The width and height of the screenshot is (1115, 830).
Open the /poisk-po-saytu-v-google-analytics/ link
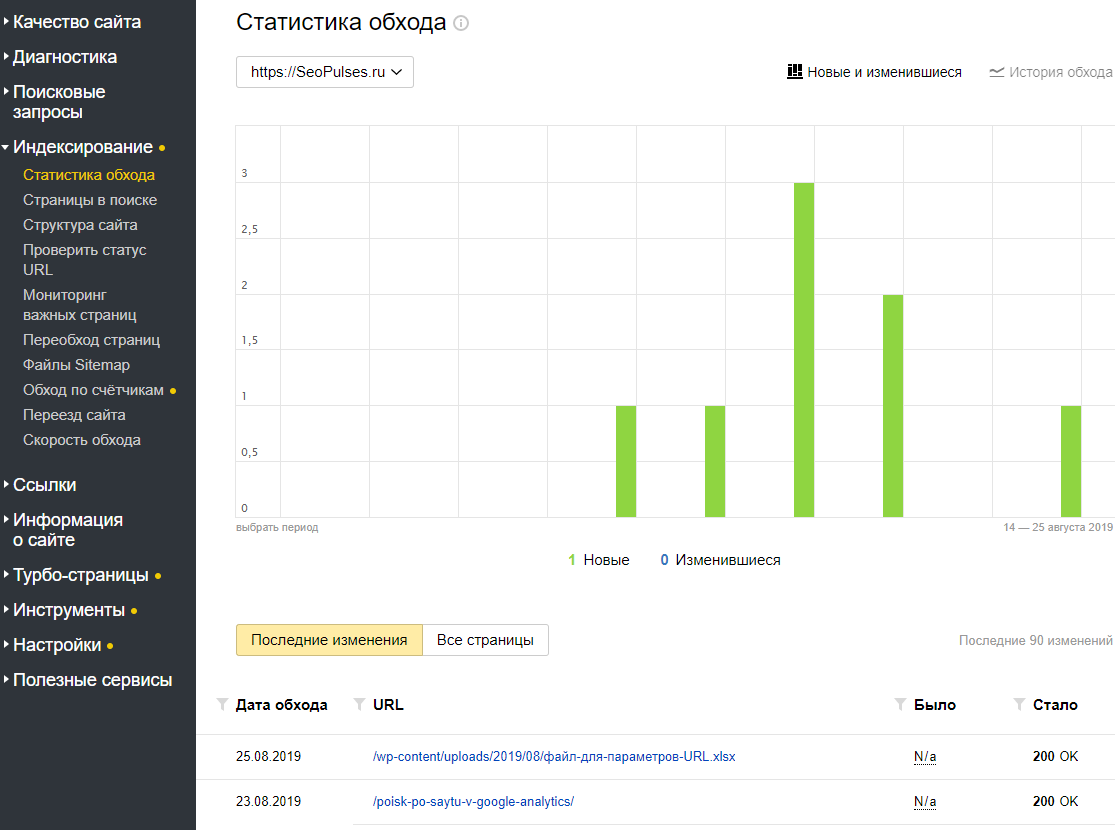point(474,802)
